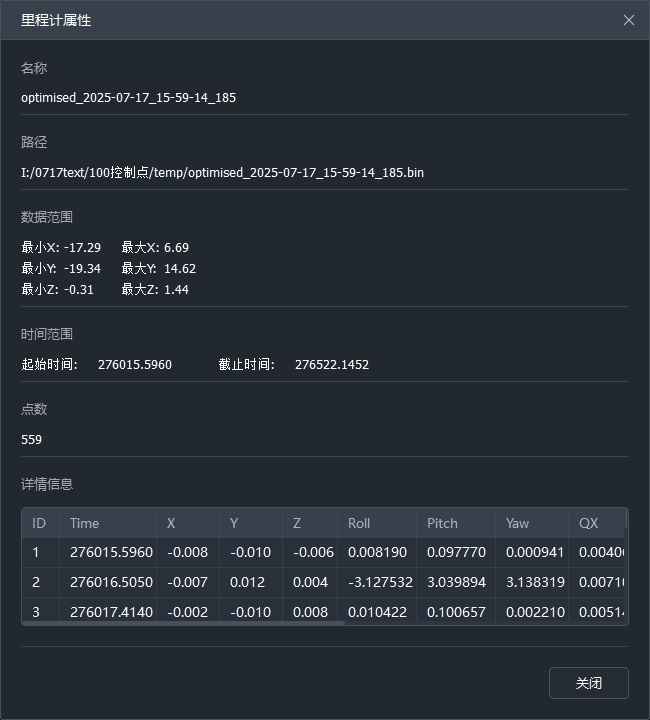
Task: Select row 1 Time cell 276015.5960
Action: 111,552
